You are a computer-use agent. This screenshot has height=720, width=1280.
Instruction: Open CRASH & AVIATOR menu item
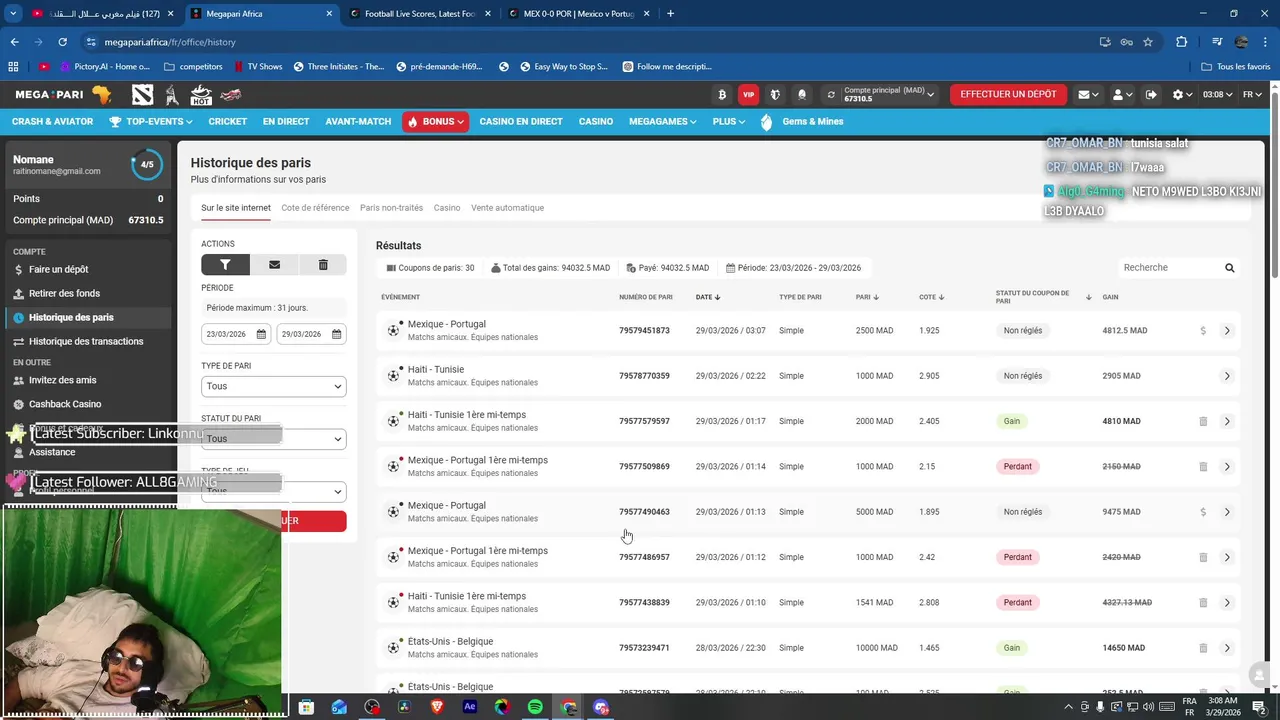[52, 122]
